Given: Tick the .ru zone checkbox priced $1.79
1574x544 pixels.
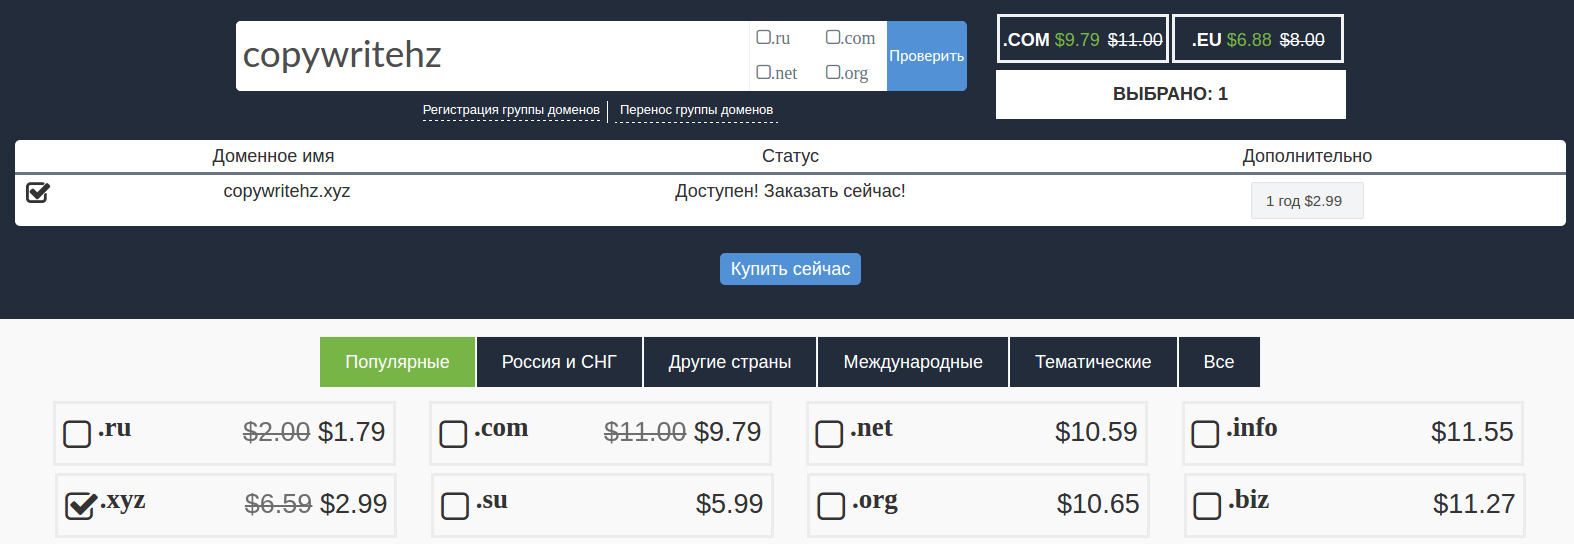Looking at the screenshot, I should 77,434.
